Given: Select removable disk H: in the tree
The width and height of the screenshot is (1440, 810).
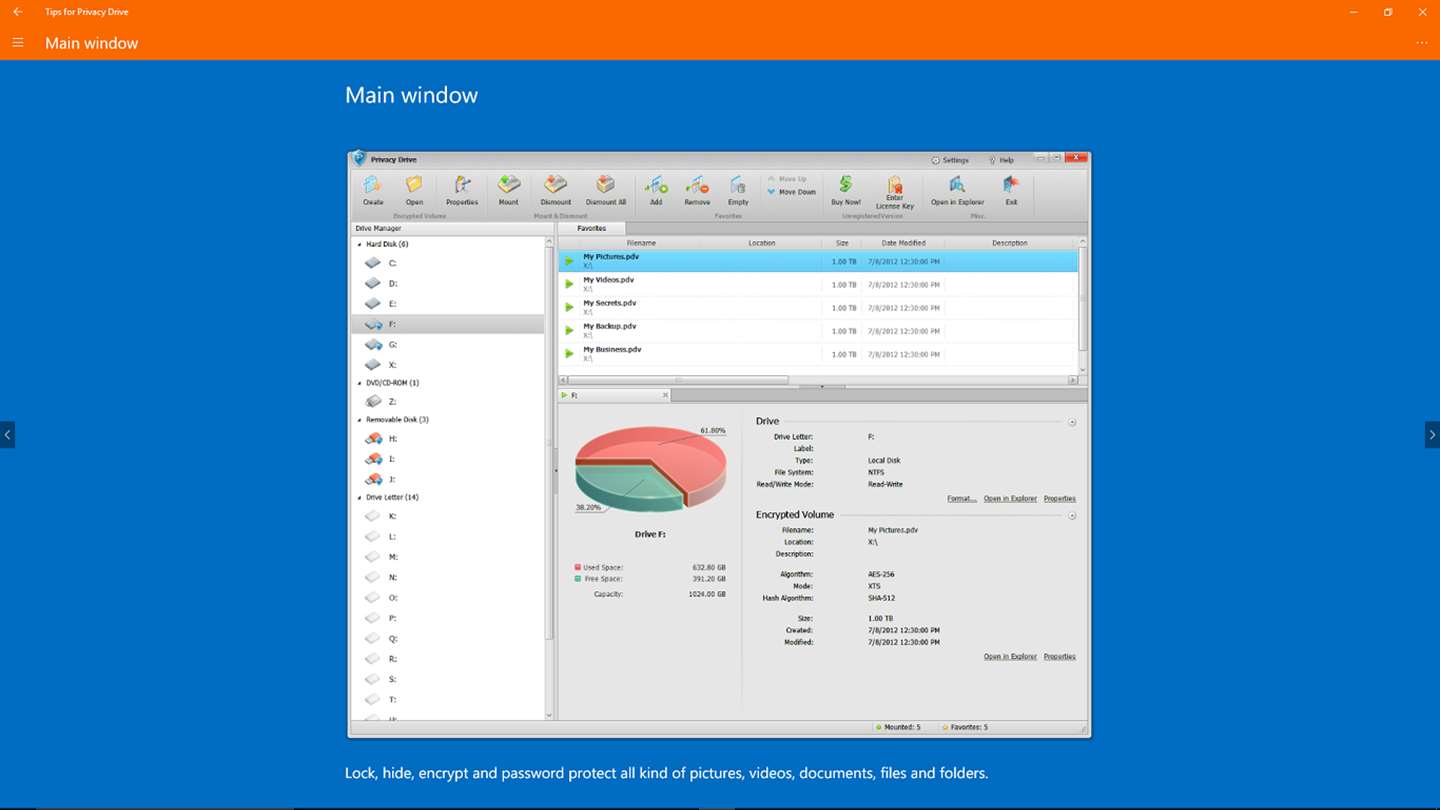Looking at the screenshot, I should pos(447,439).
